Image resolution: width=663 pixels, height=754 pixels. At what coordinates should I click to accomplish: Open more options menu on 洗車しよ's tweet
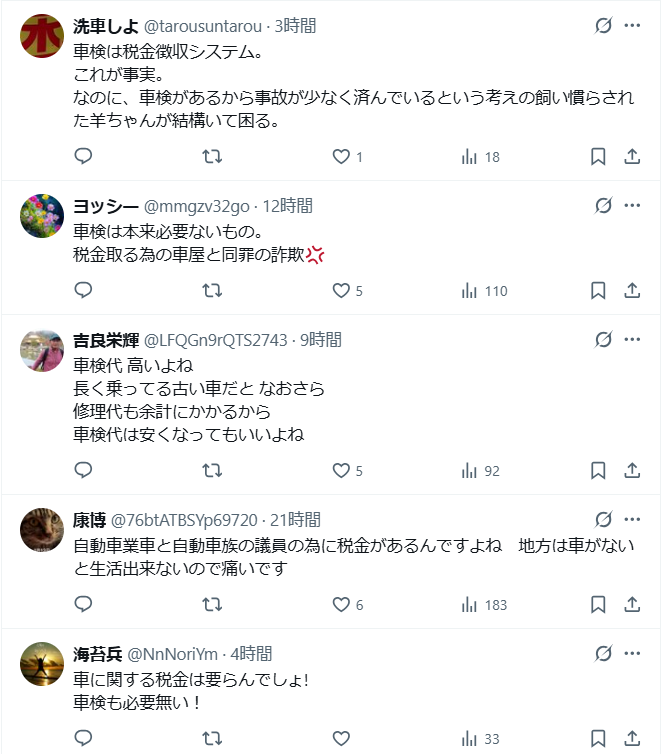pos(632,25)
